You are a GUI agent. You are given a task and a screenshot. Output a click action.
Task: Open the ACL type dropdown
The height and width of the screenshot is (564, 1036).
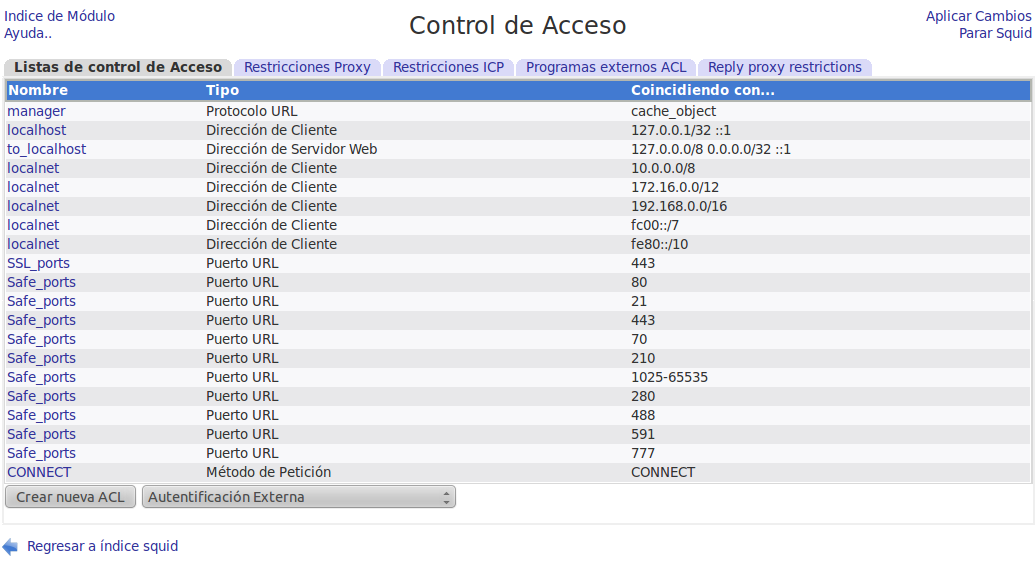click(298, 497)
